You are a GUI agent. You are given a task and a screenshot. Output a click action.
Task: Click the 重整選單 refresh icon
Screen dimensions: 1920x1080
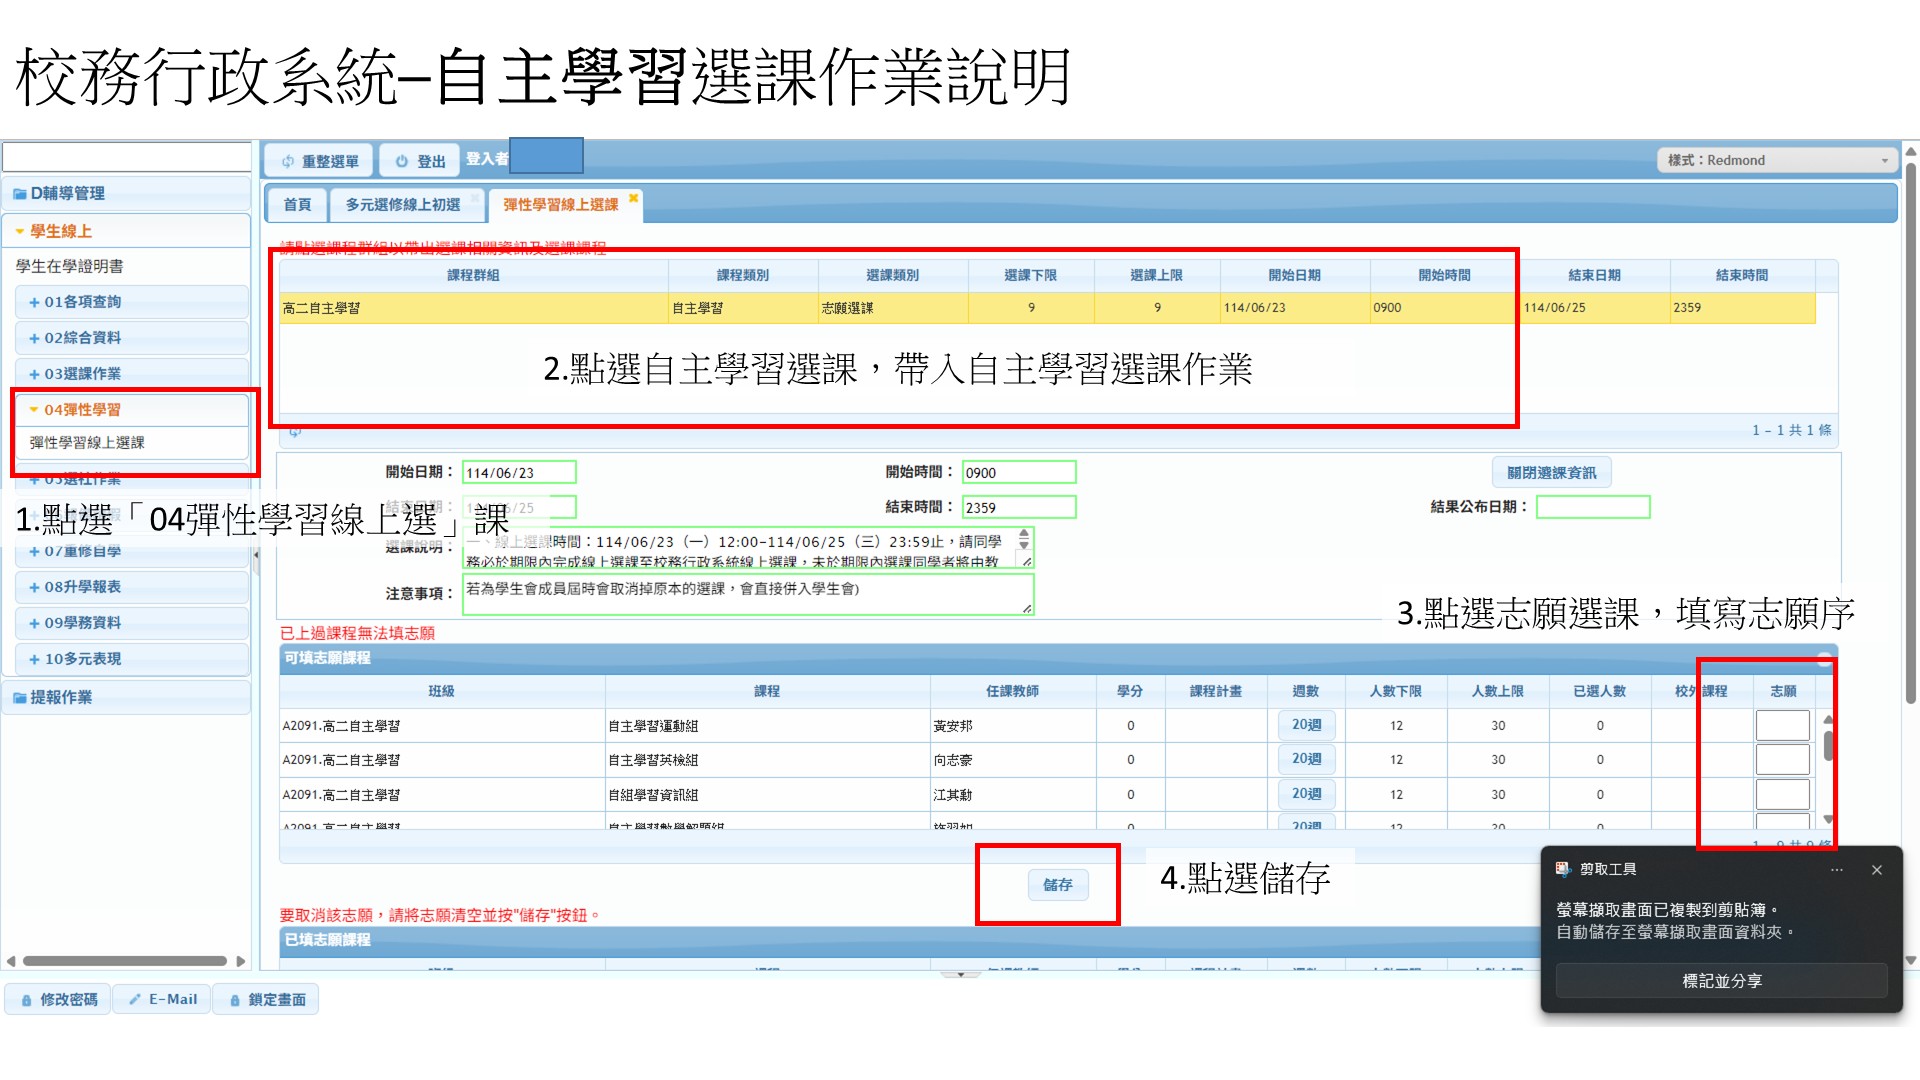point(288,162)
